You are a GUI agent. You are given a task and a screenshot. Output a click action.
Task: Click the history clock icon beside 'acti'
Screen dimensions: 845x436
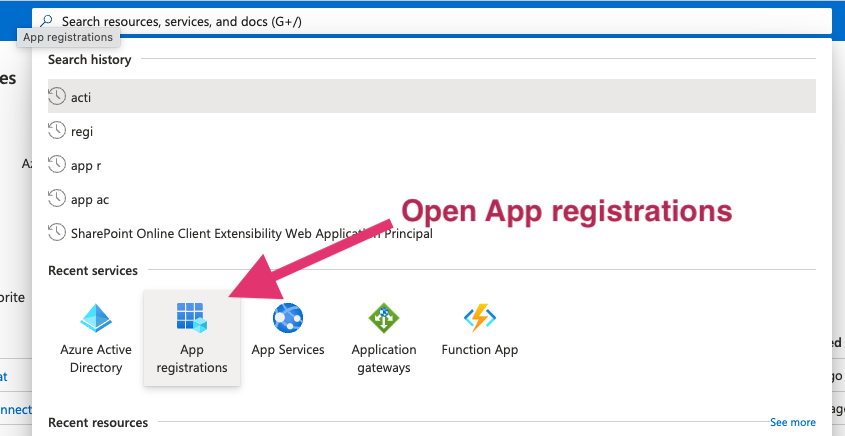click(57, 96)
